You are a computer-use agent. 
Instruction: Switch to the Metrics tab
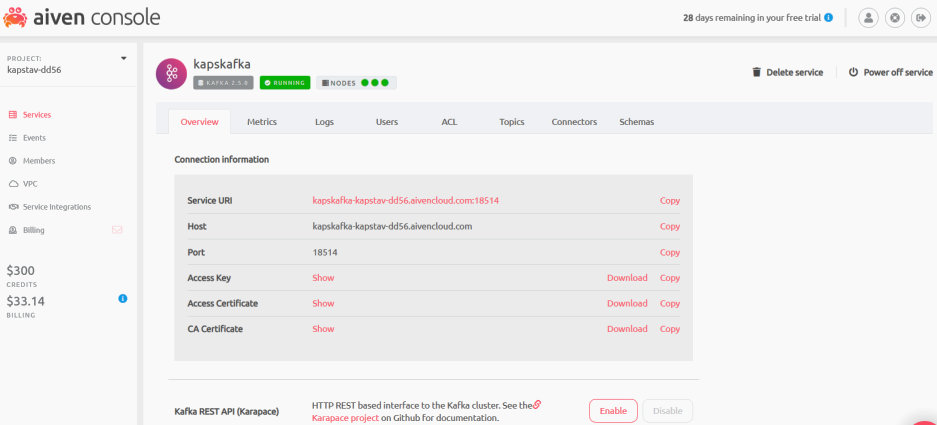[x=262, y=122]
